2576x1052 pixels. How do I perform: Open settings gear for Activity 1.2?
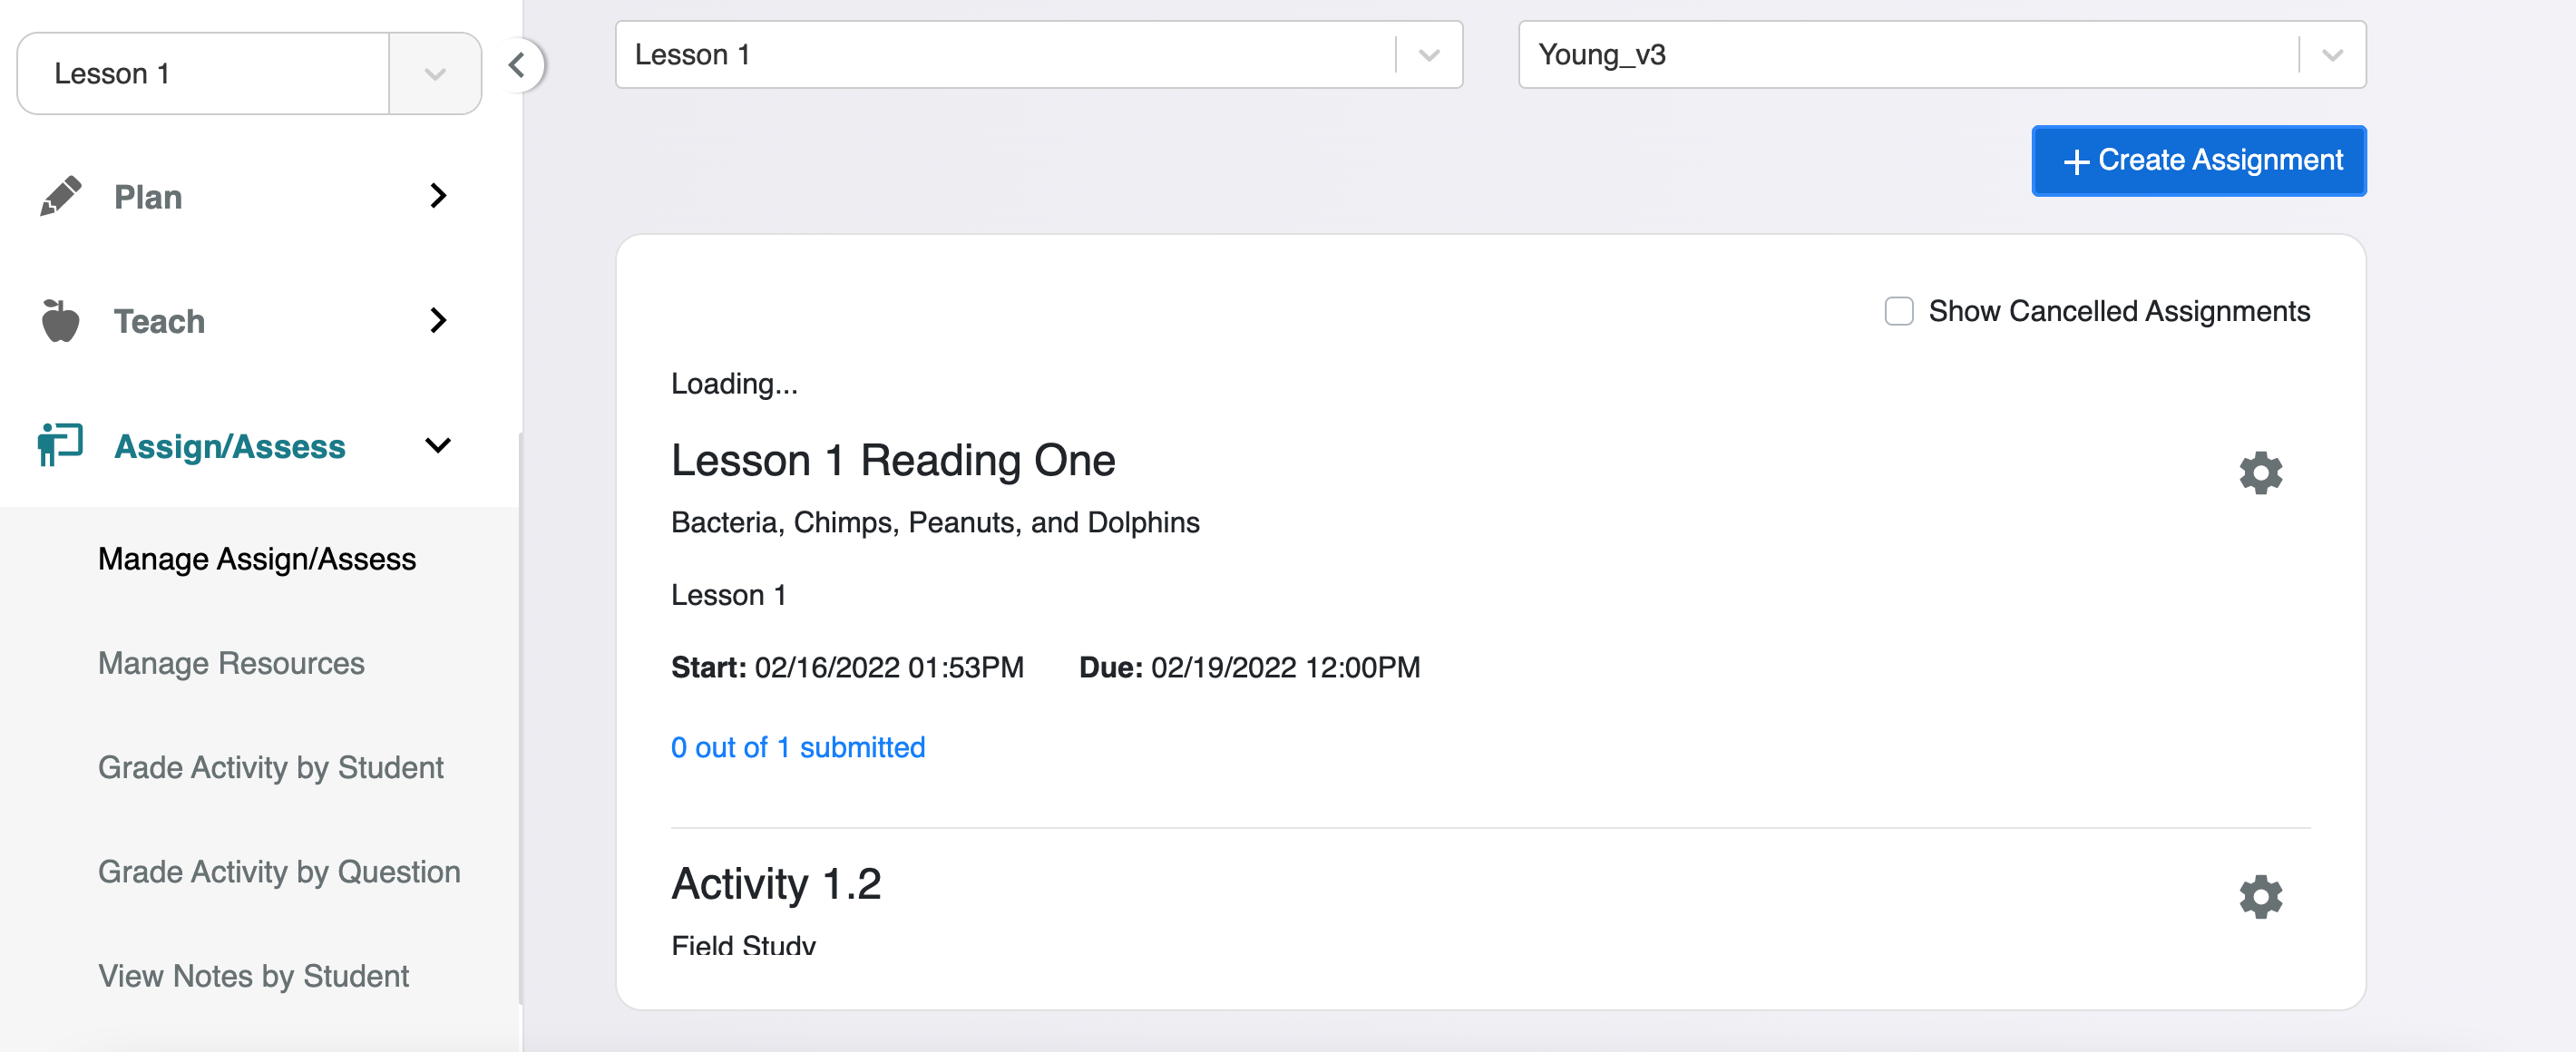tap(2261, 896)
